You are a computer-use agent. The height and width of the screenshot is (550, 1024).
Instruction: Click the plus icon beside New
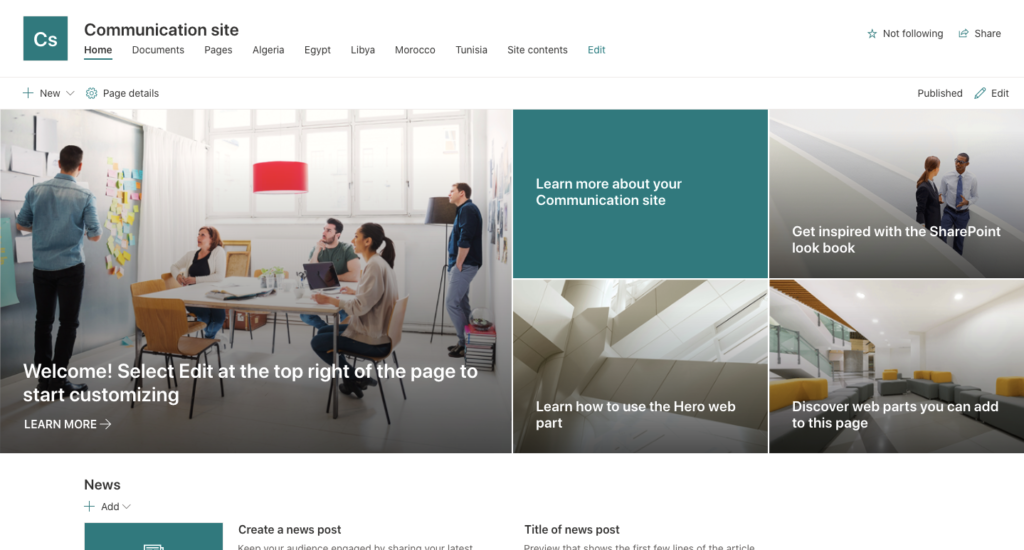[x=28, y=93]
